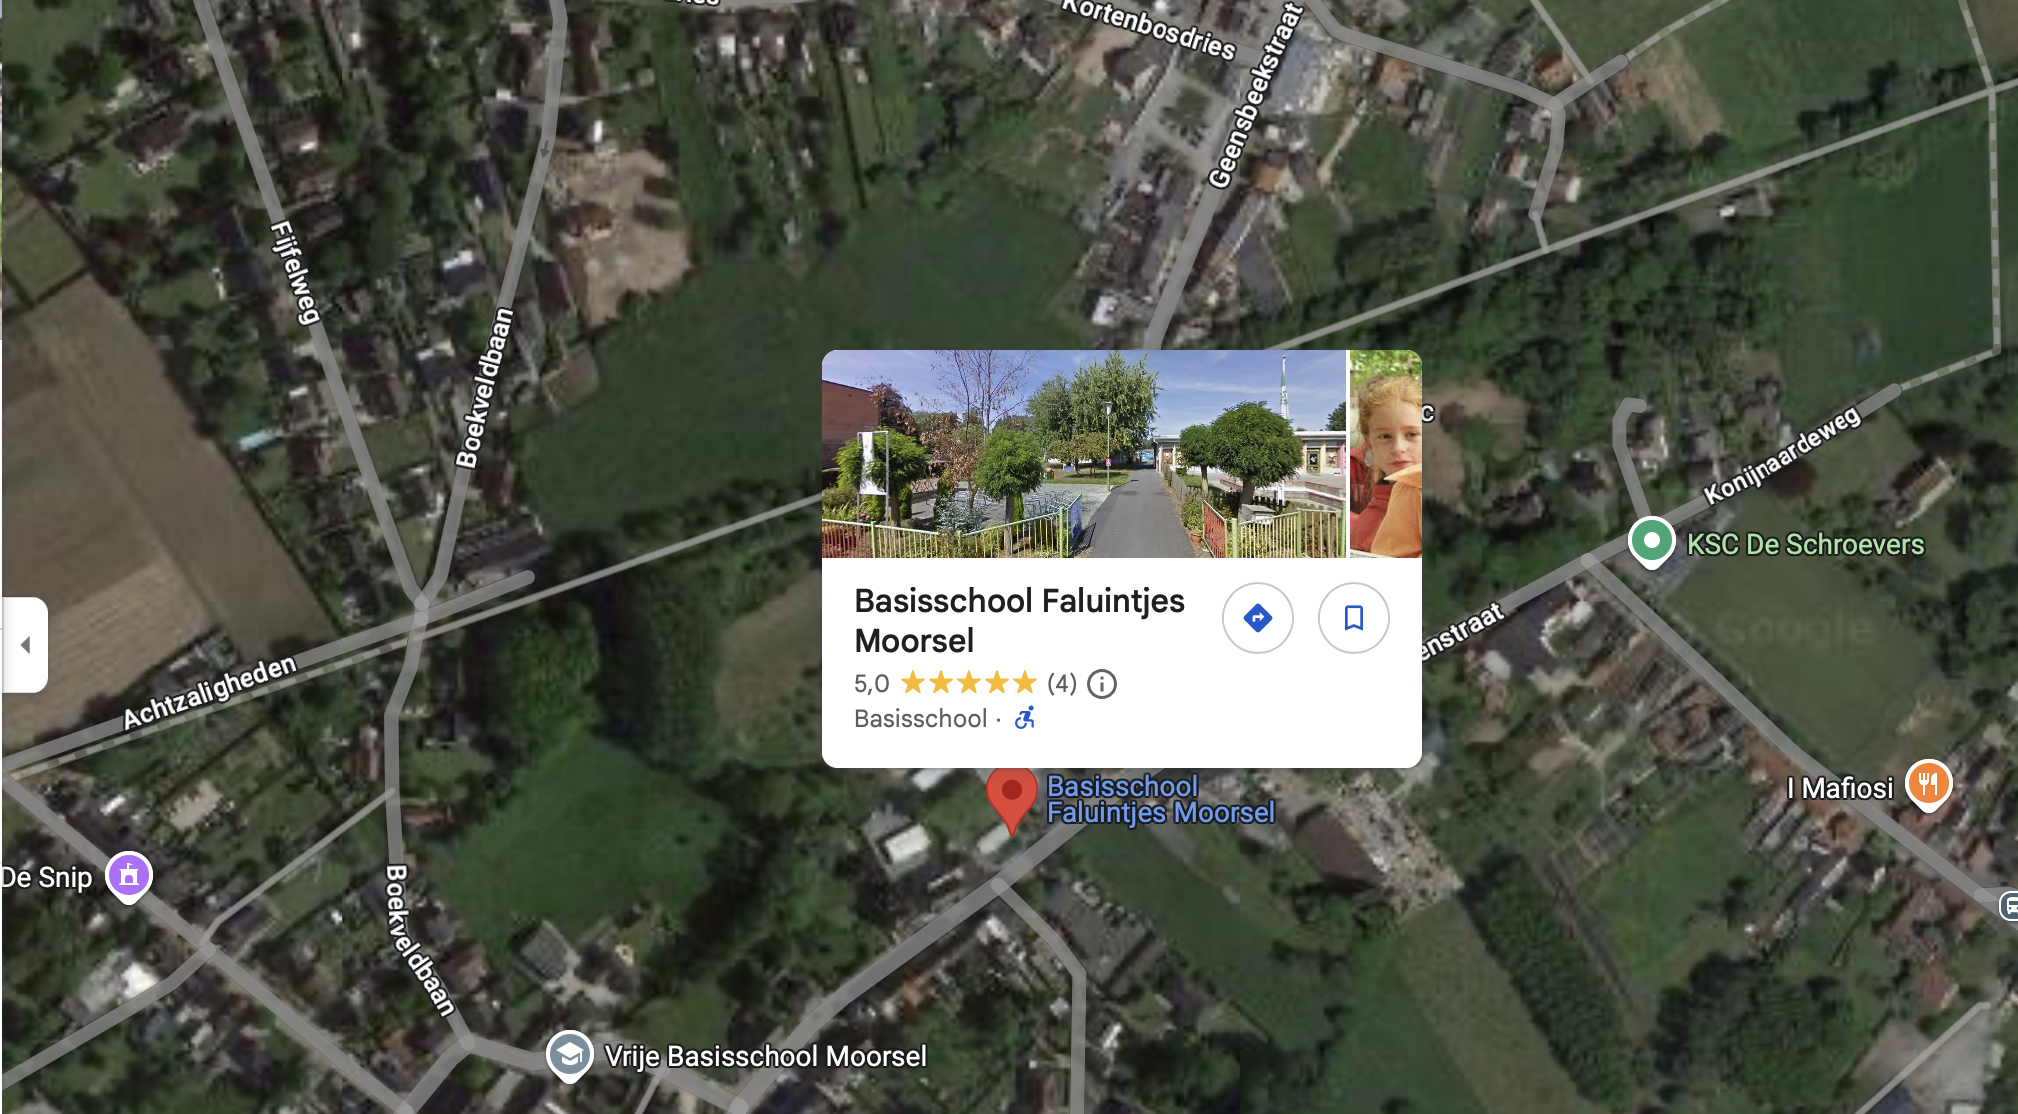Screen dimensions: 2018x1114
Task: Expand the collapsed side panel arrow
Action: [x=25, y=645]
